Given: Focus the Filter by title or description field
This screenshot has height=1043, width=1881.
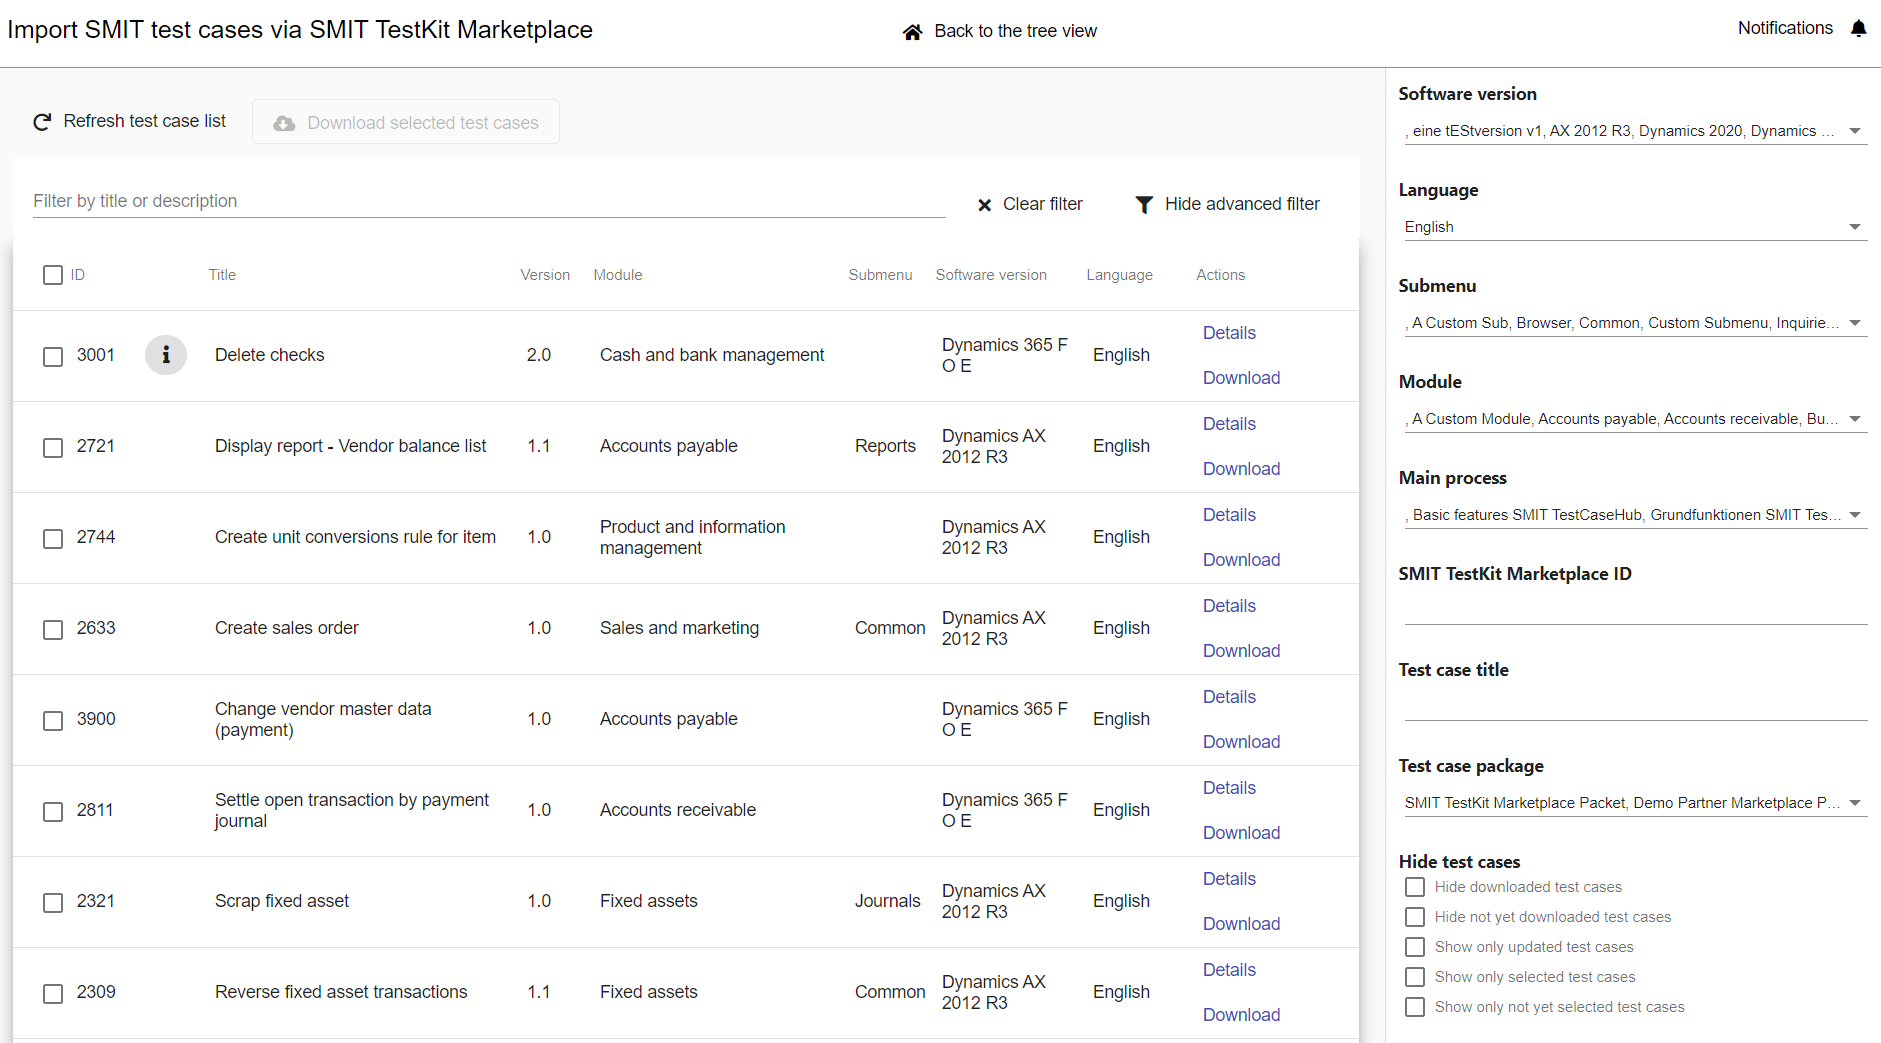Looking at the screenshot, I should [488, 201].
